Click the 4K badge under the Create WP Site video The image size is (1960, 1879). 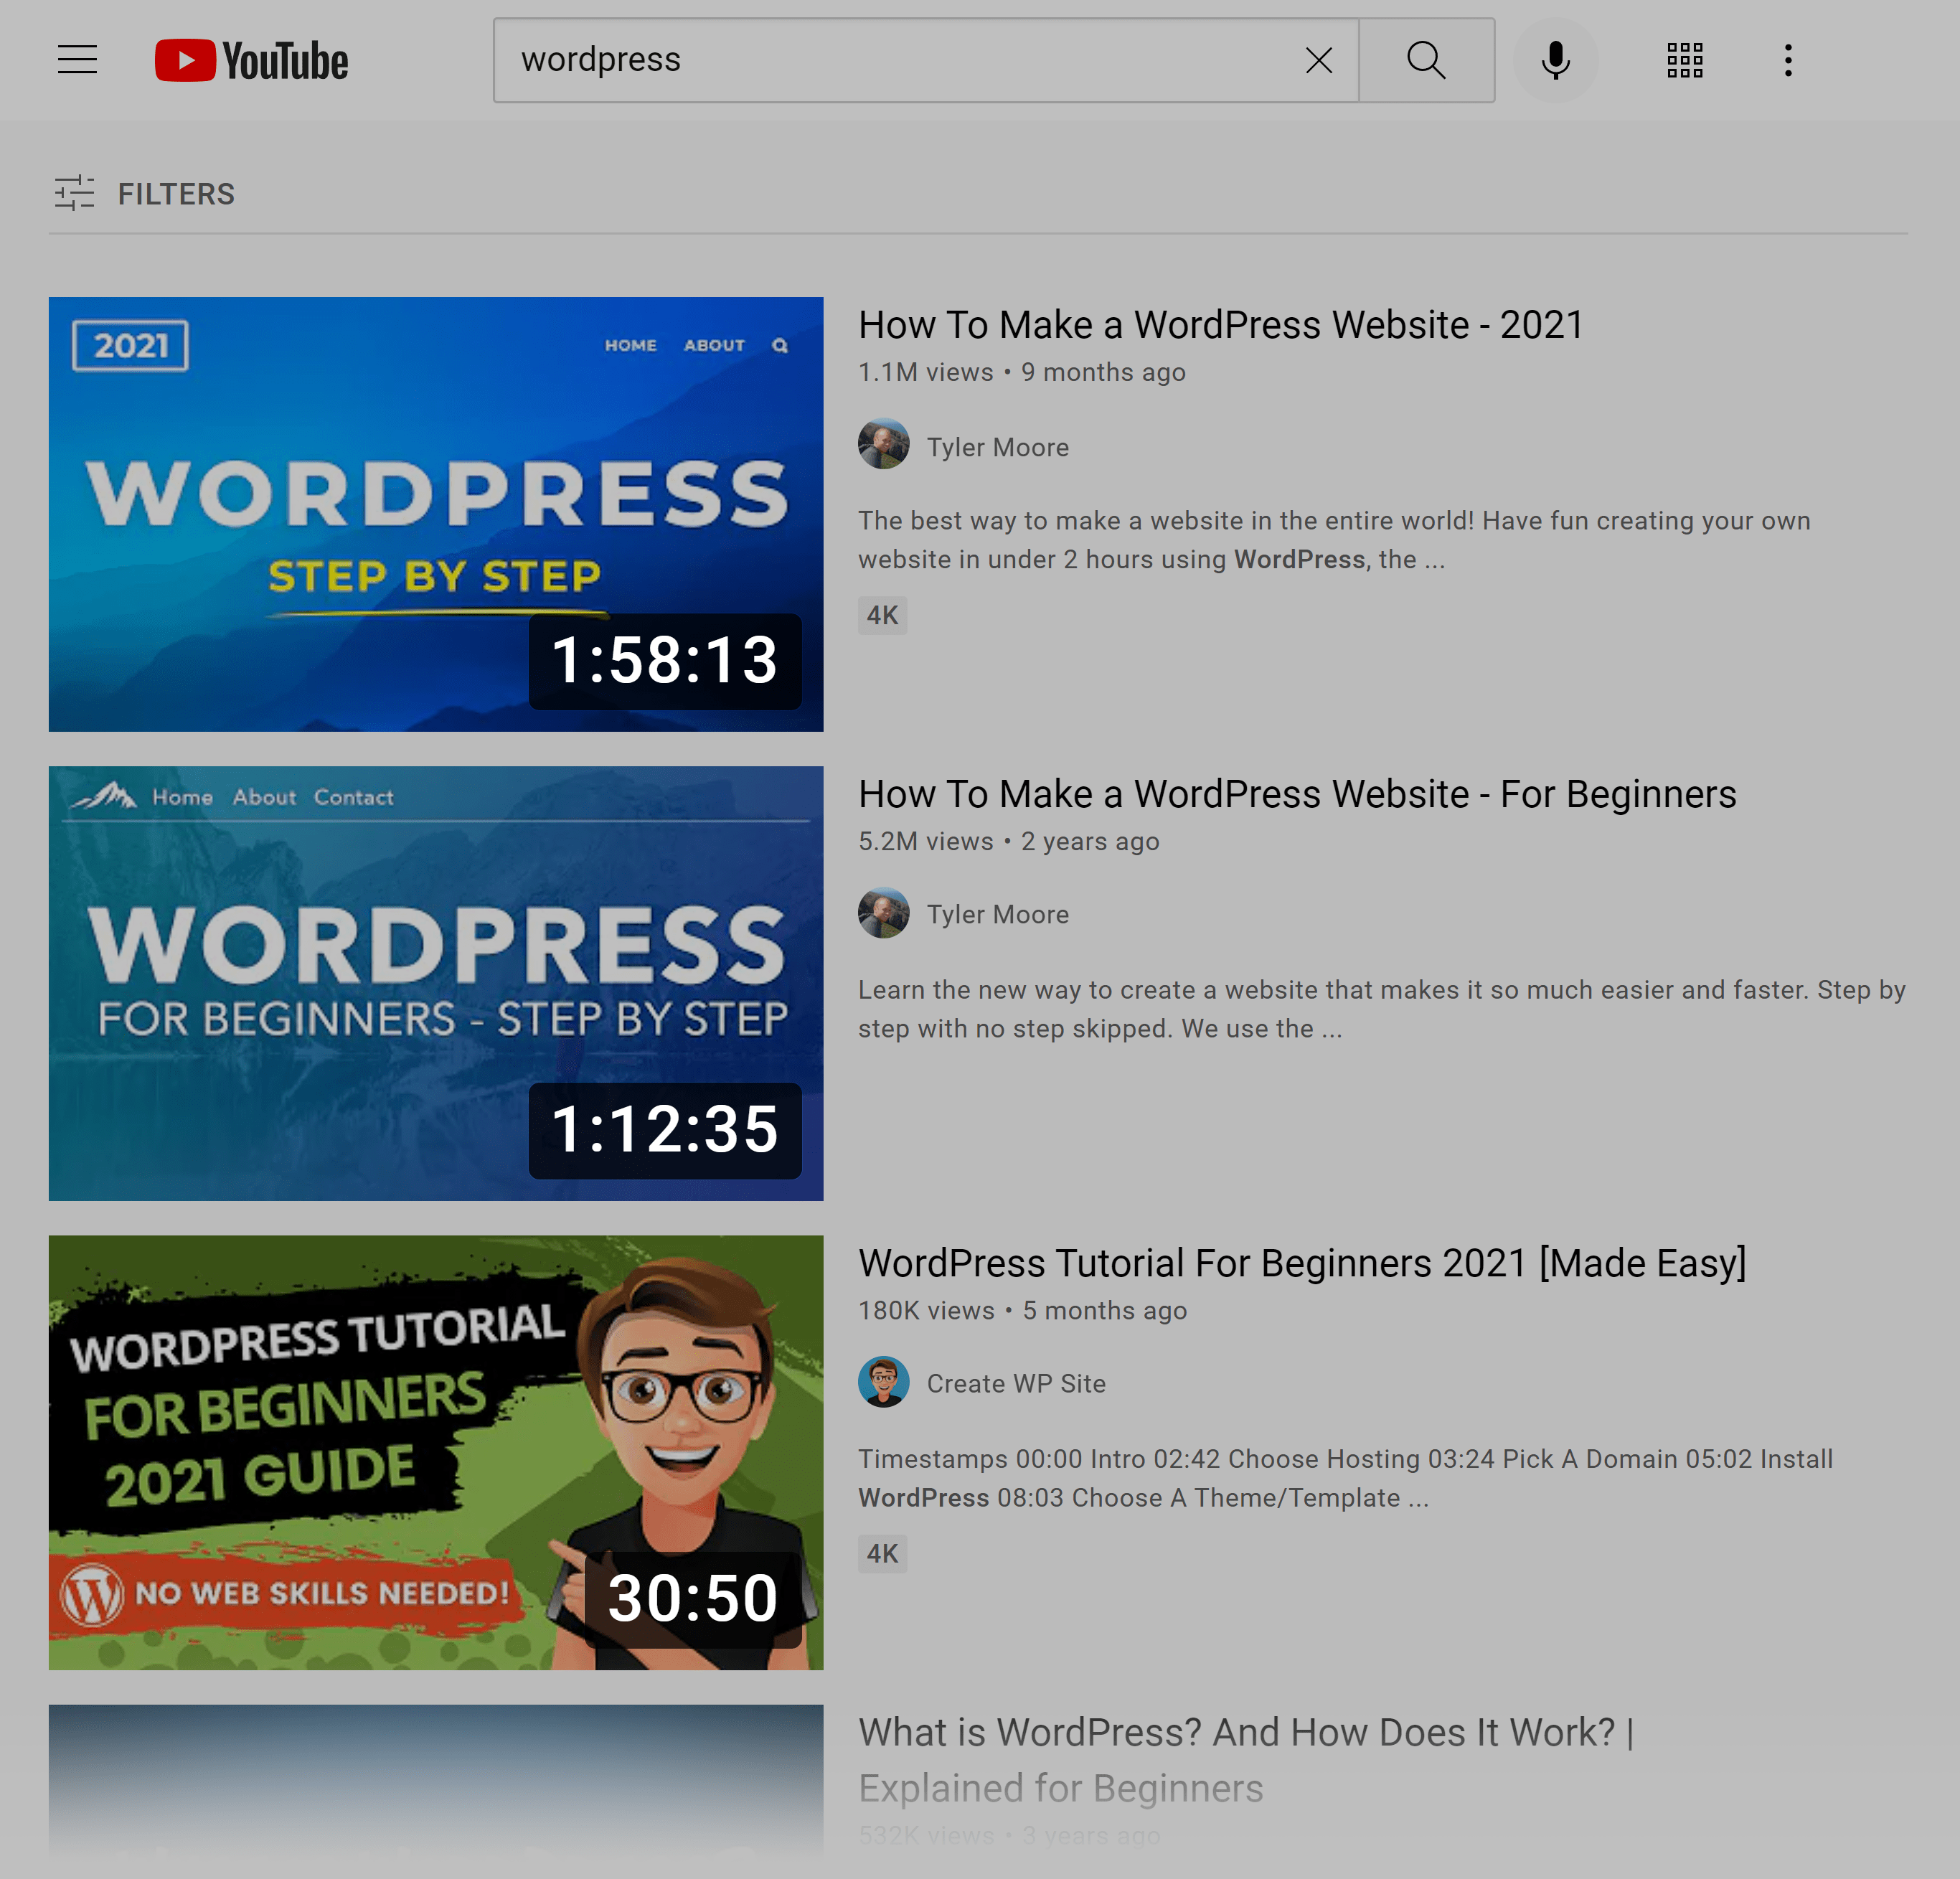(x=882, y=1553)
